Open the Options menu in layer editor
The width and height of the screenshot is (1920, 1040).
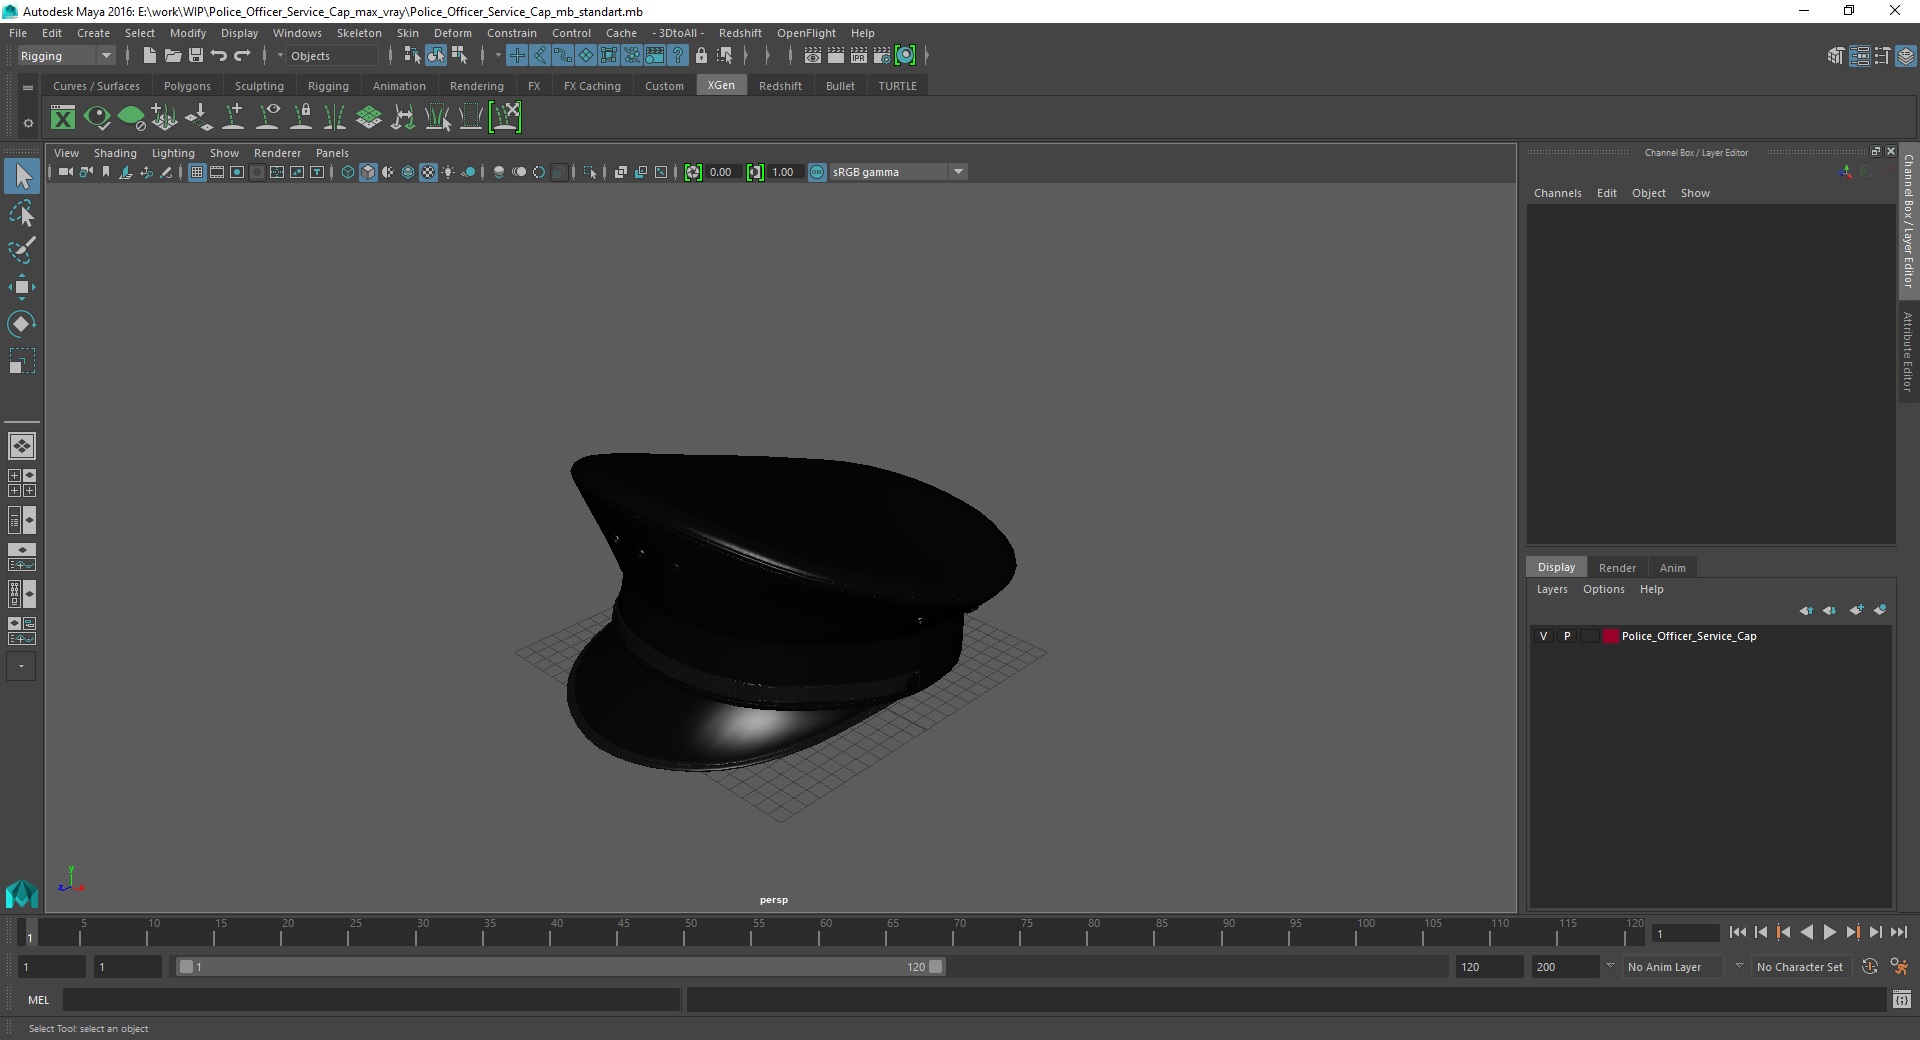(x=1603, y=589)
